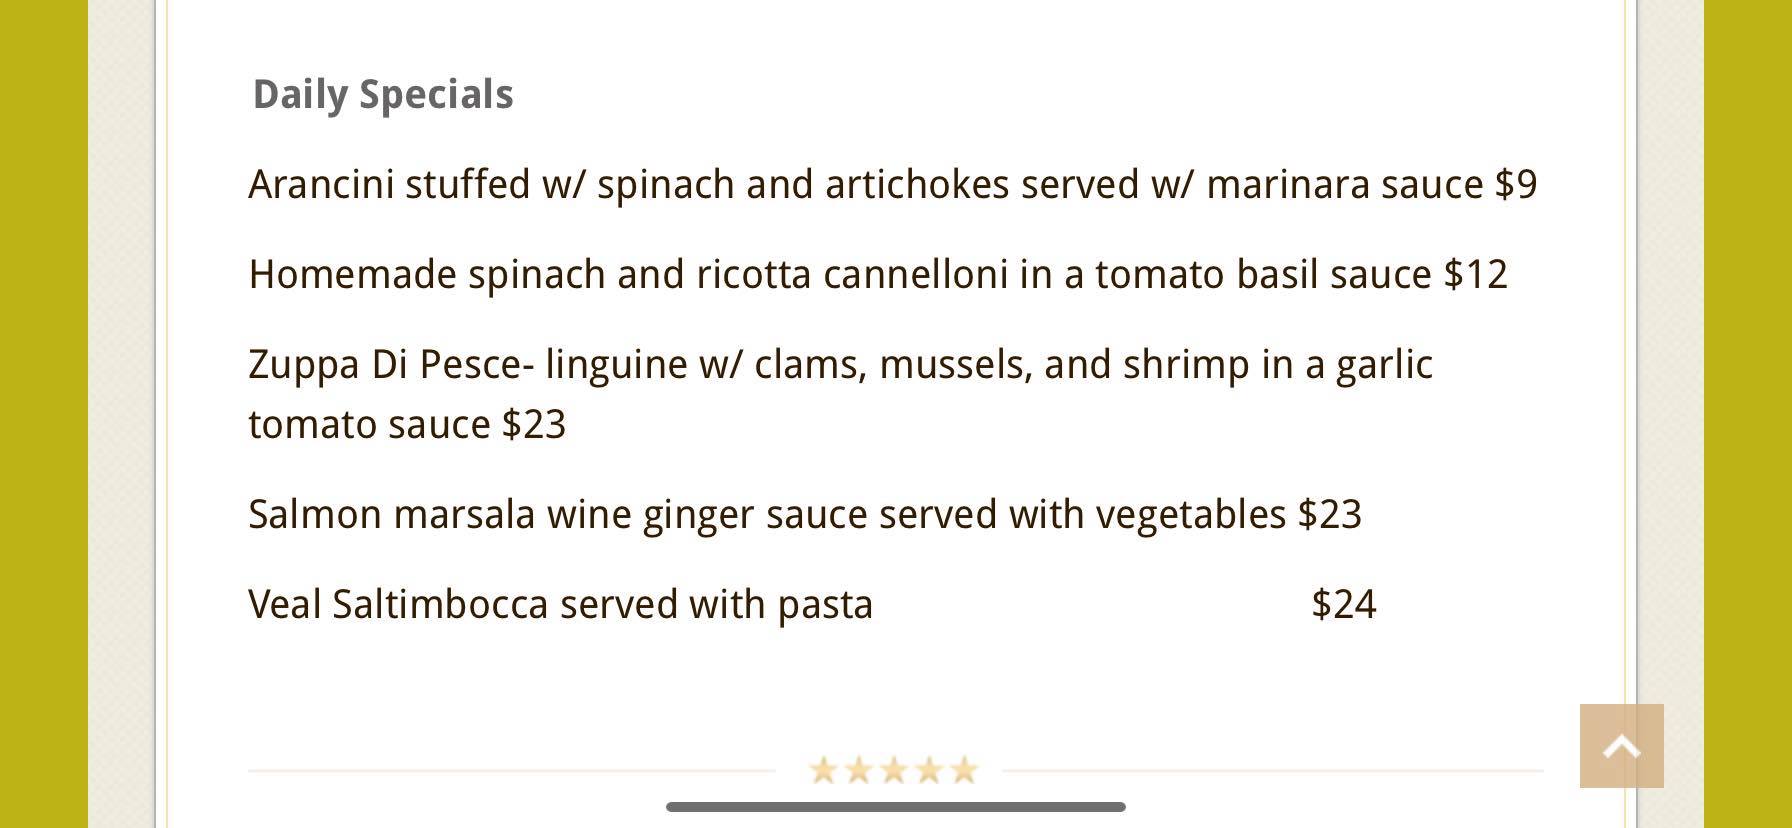Tap the home indicator bar at bottom
Image resolution: width=1792 pixels, height=828 pixels.
click(x=896, y=807)
